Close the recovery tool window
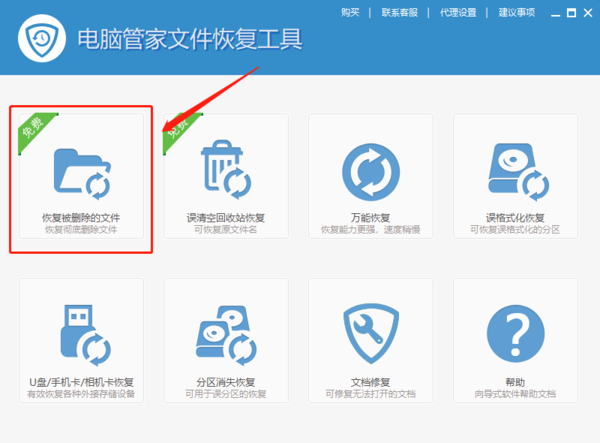This screenshot has height=443, width=600. pyautogui.click(x=588, y=13)
